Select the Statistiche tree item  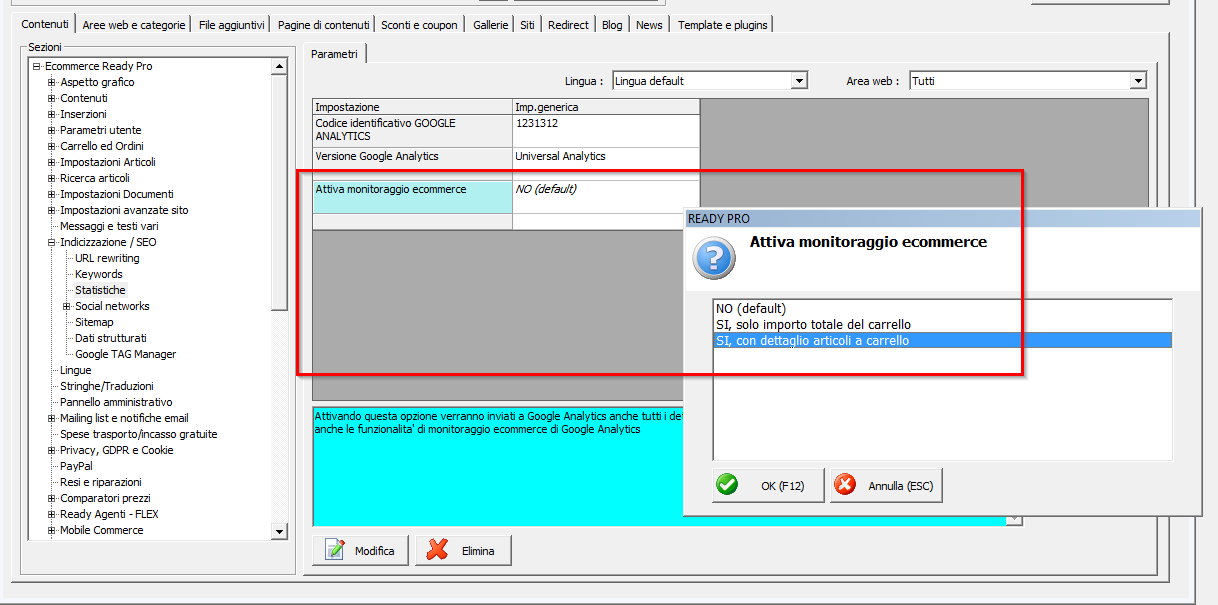click(x=100, y=290)
